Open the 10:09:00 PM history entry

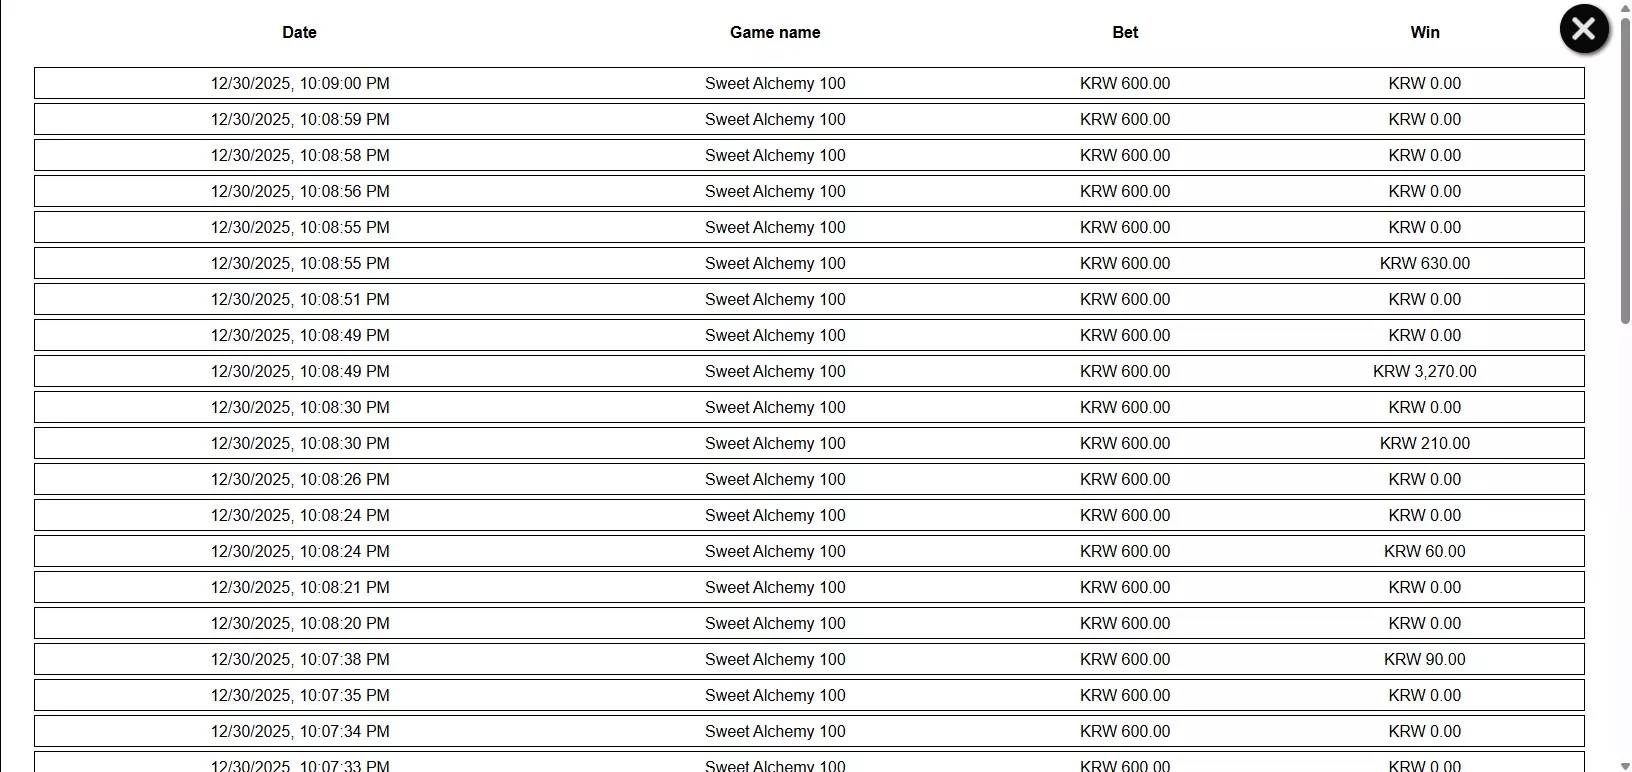(x=809, y=83)
